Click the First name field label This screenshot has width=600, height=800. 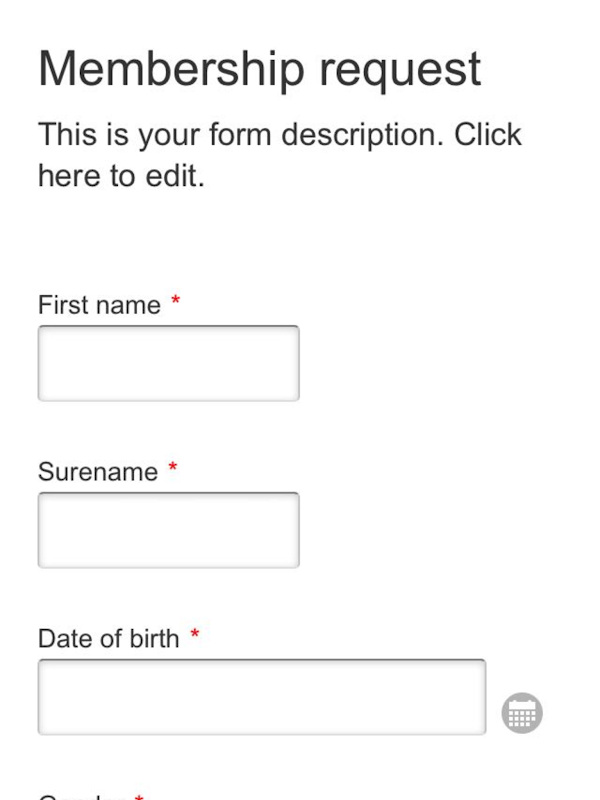click(x=99, y=305)
